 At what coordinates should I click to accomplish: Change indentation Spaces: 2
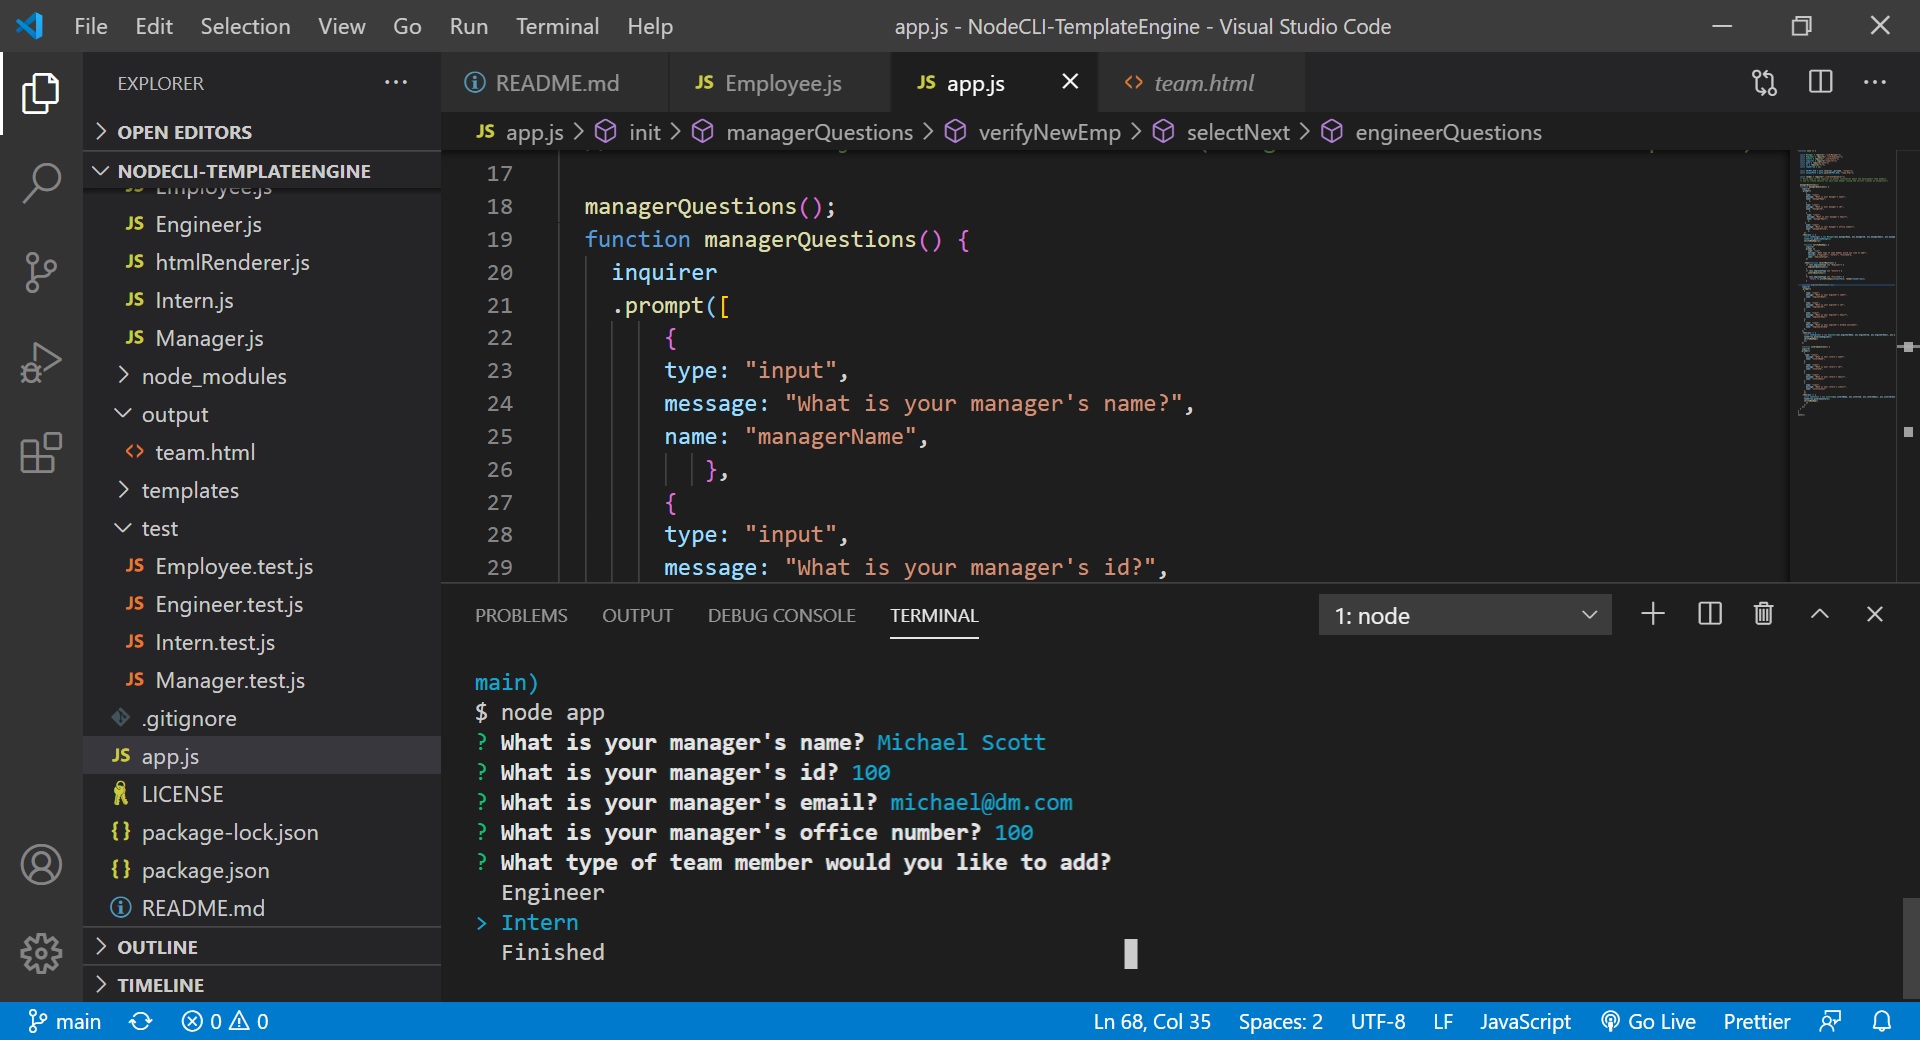[1280, 1021]
